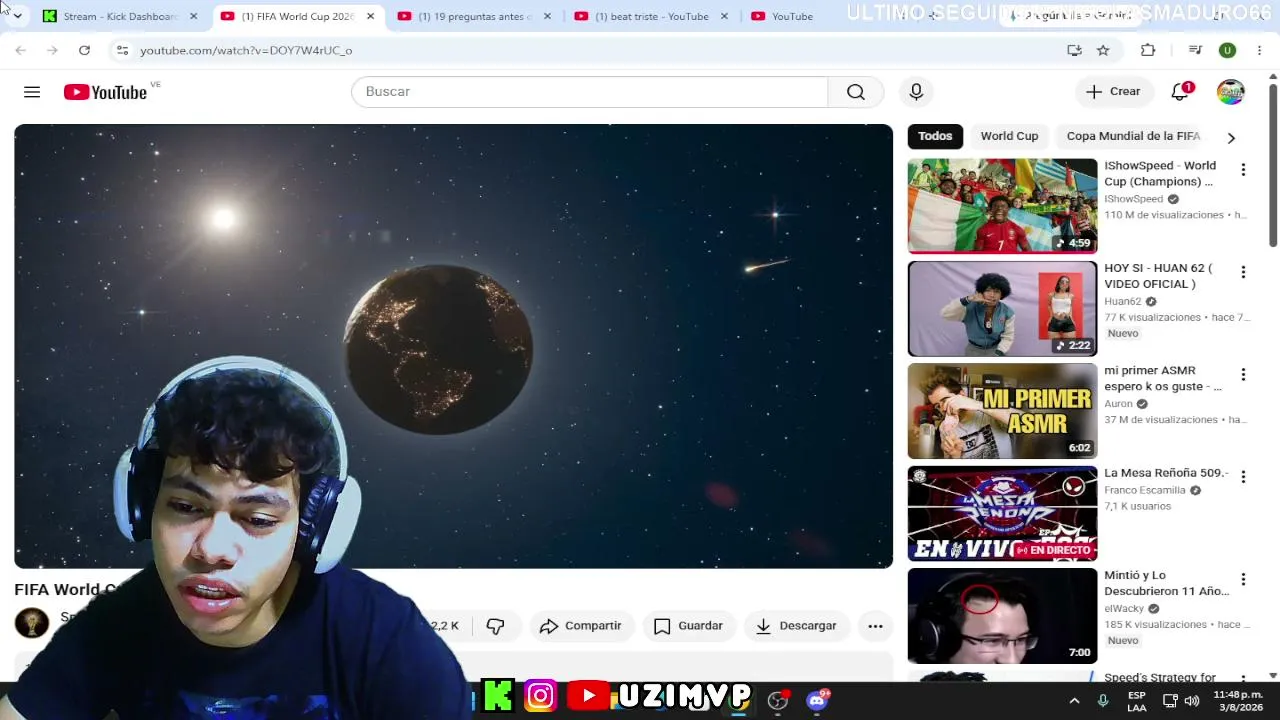Viewport: 1280px width, 720px height.
Task: Open the taskbar volume control
Action: (x=1192, y=701)
